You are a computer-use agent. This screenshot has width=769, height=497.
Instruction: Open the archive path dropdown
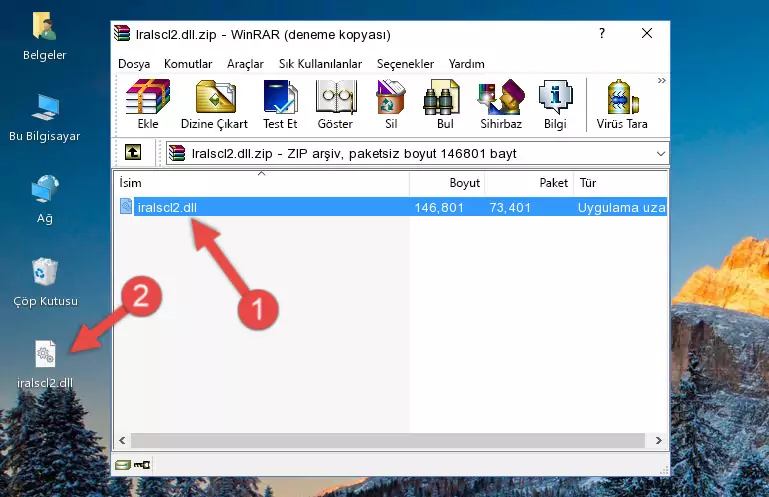[661, 154]
